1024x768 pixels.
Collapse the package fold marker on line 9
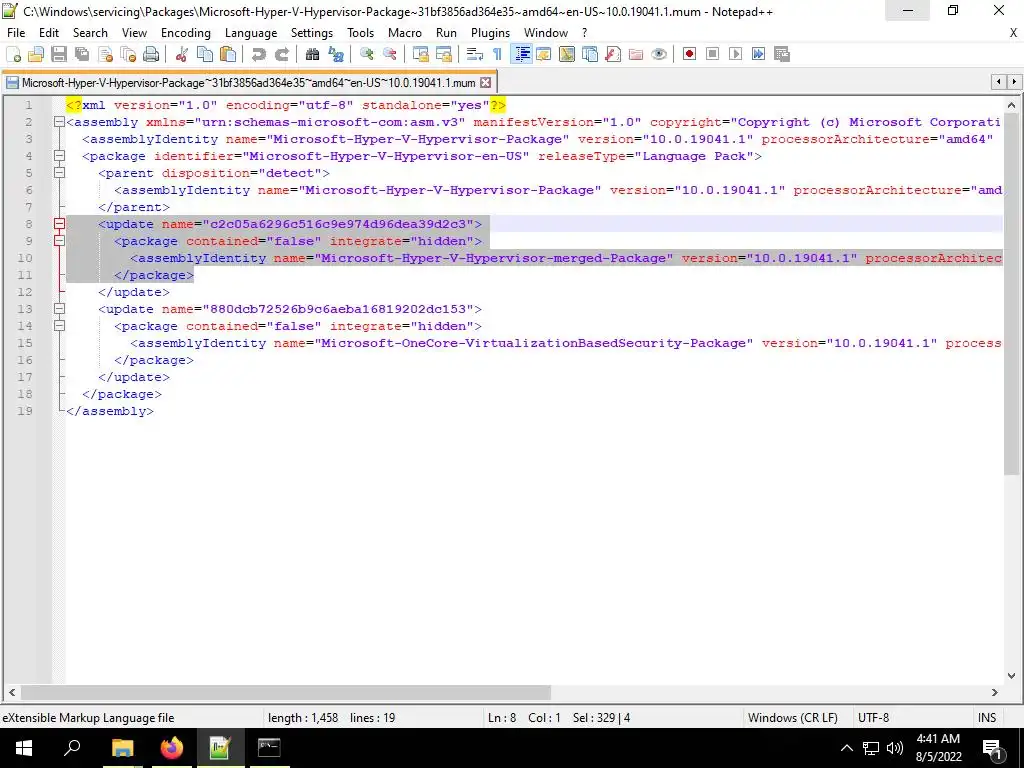59,241
